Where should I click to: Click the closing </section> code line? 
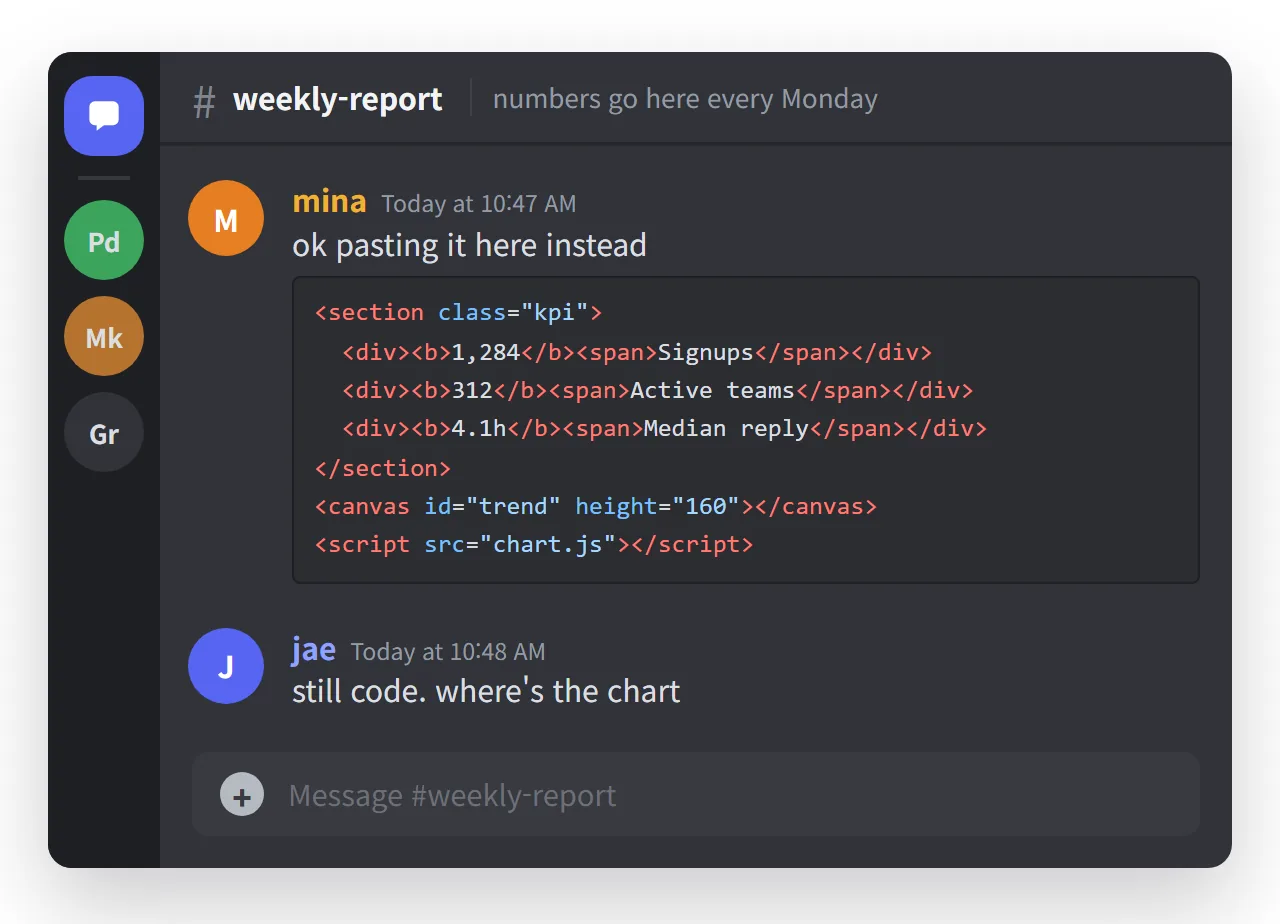[x=383, y=468]
